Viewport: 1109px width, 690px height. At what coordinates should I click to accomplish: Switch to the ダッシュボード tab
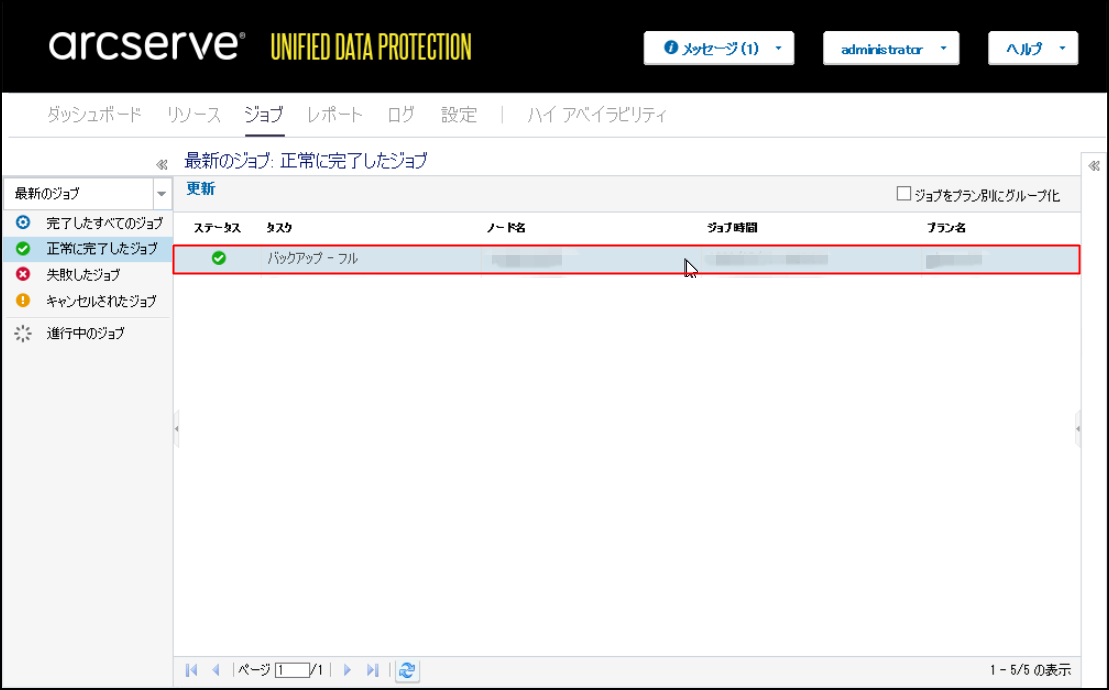coord(94,115)
